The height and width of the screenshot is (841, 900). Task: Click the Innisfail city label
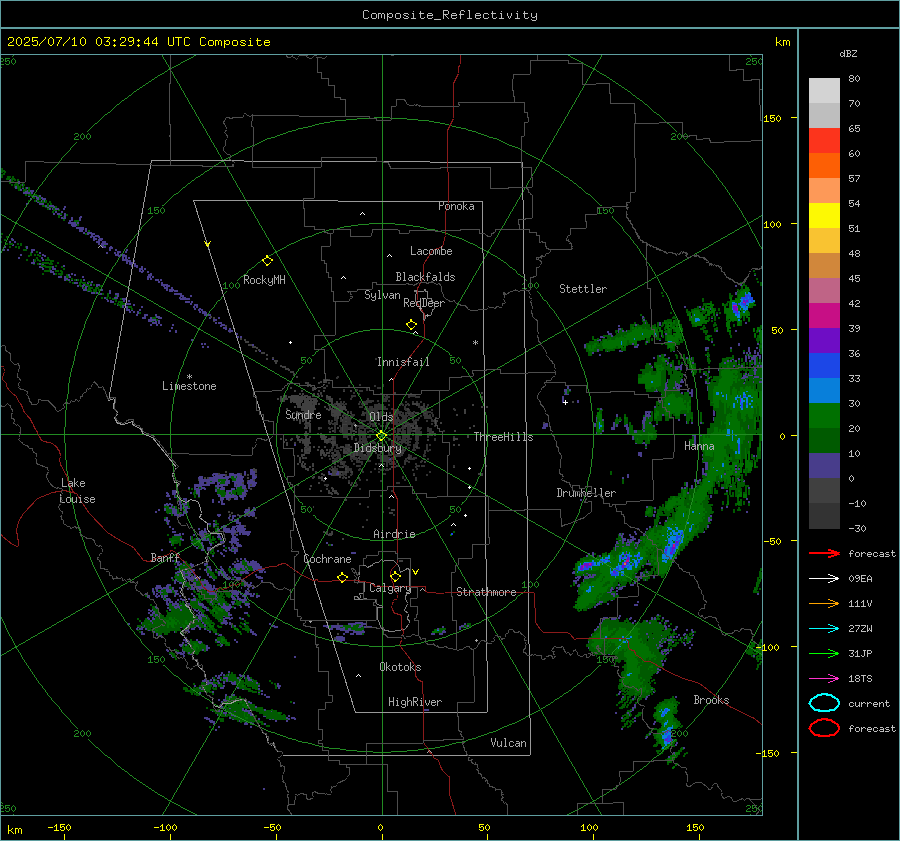point(403,362)
